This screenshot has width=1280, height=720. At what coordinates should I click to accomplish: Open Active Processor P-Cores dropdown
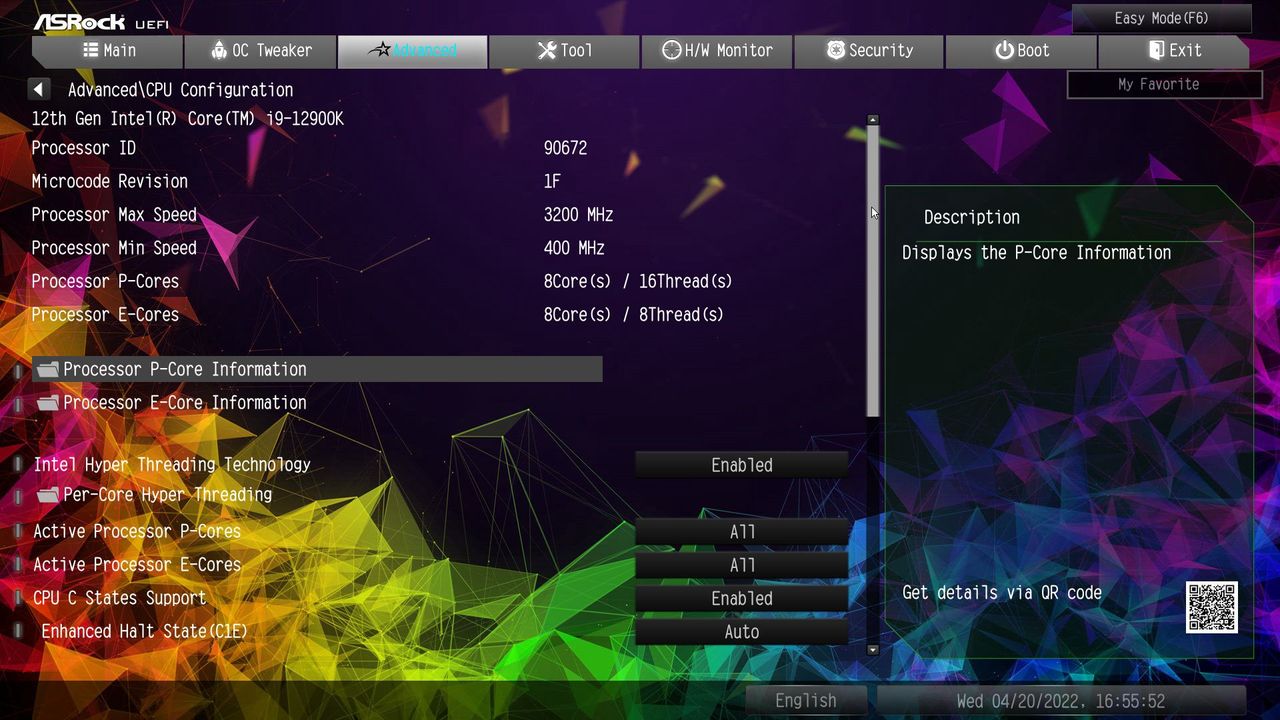pos(742,532)
